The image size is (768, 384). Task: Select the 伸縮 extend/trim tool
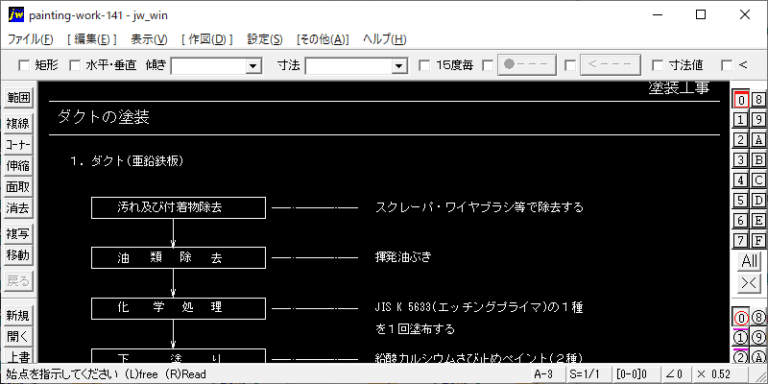click(x=18, y=166)
